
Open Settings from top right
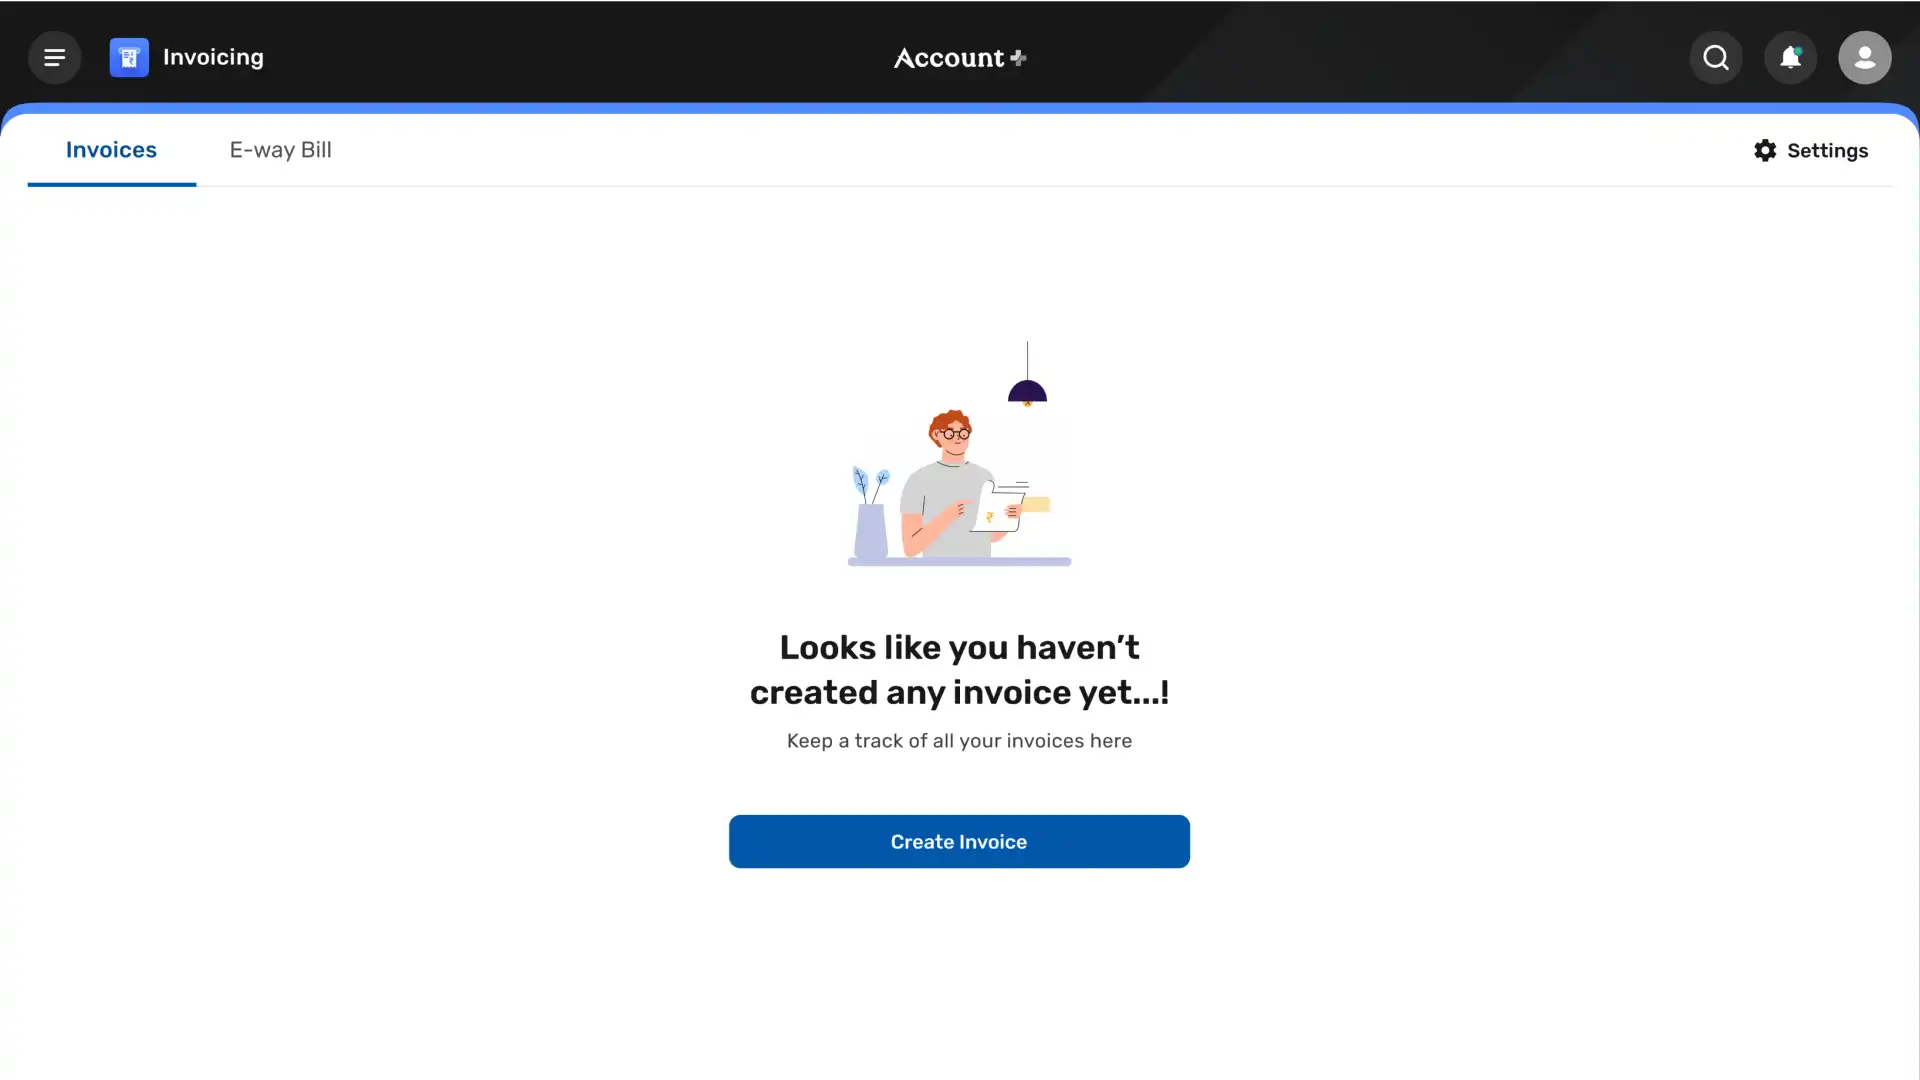click(x=1811, y=150)
